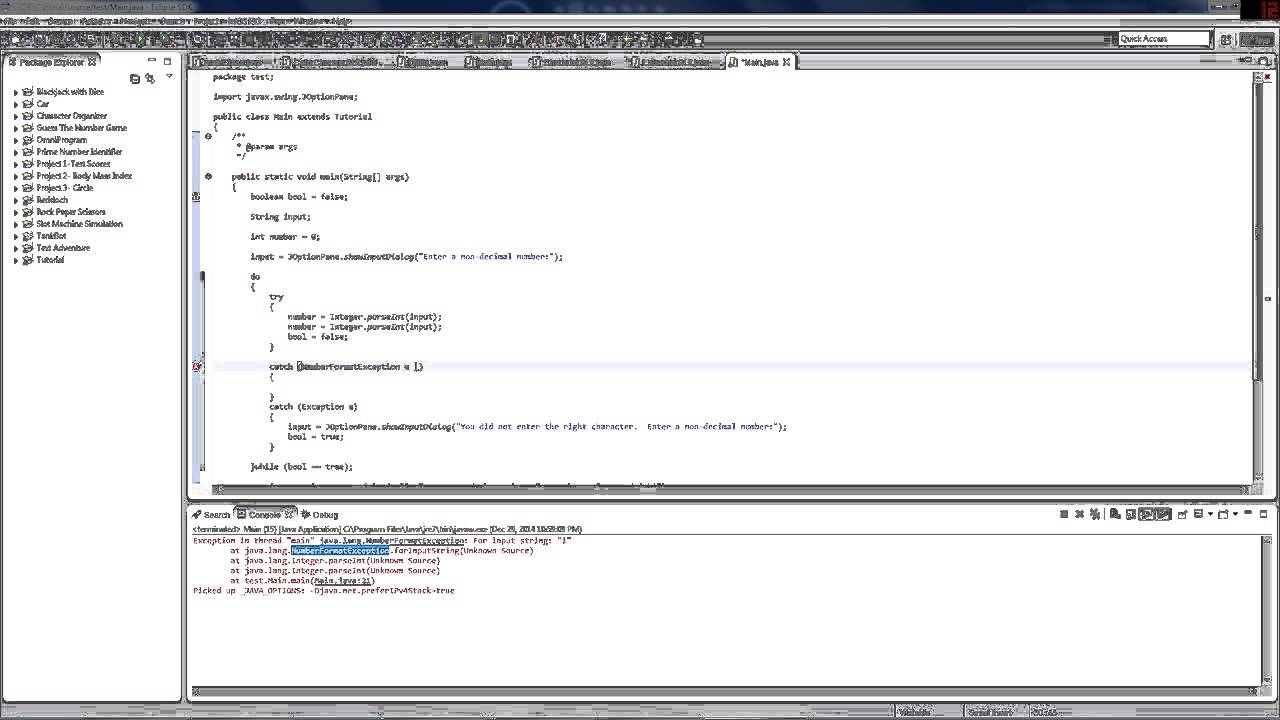Select the Text Adventure project
The width and height of the screenshot is (1280, 720).
(x=63, y=248)
